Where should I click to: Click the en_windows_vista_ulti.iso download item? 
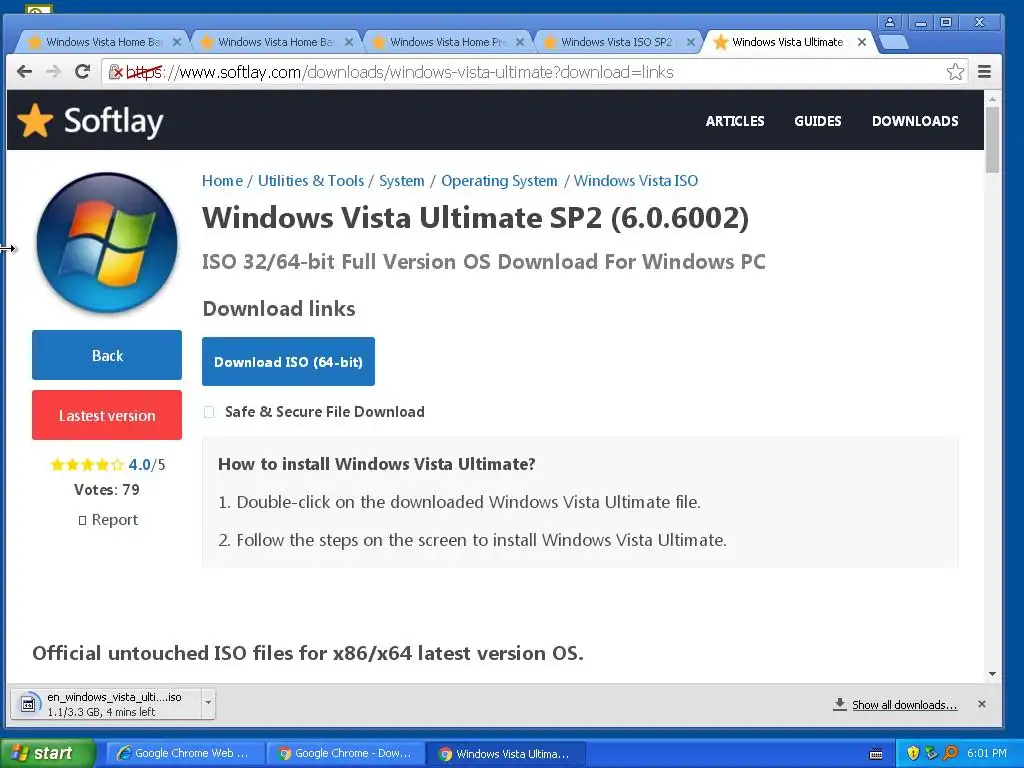tap(106, 703)
